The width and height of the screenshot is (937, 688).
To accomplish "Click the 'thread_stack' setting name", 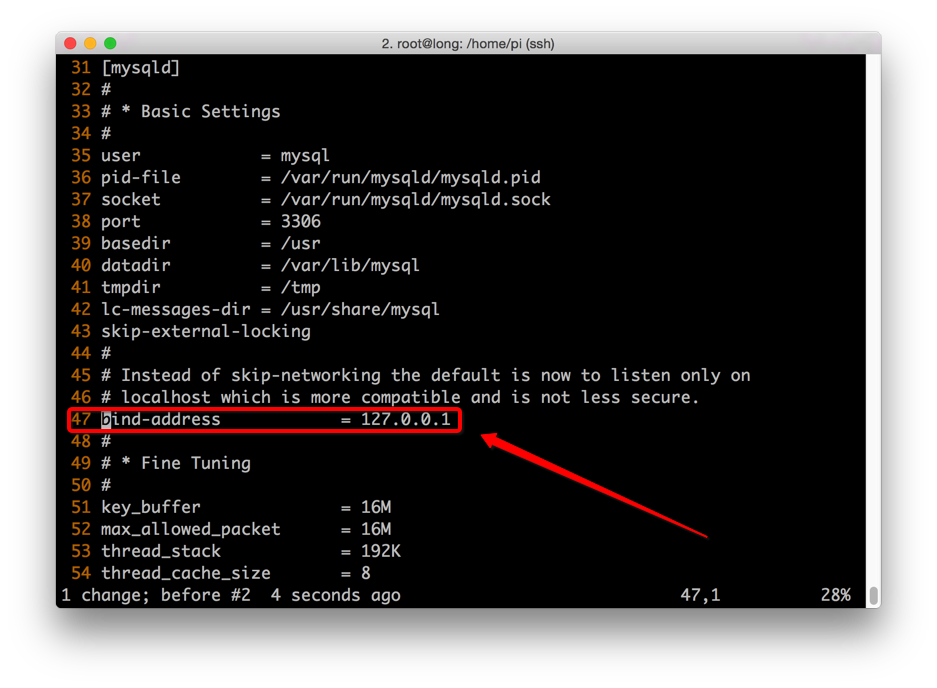I will click(161, 551).
